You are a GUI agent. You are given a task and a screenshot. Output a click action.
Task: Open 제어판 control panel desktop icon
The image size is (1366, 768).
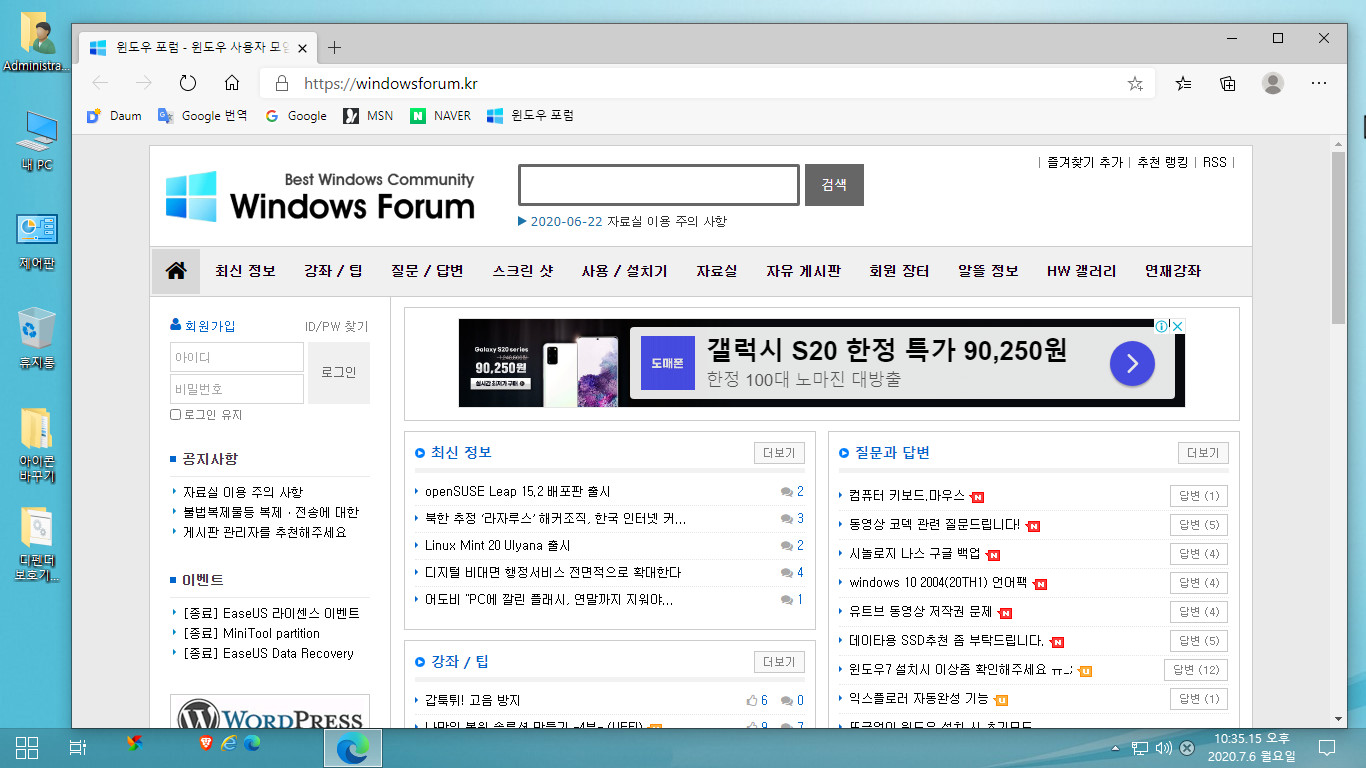pyautogui.click(x=37, y=241)
